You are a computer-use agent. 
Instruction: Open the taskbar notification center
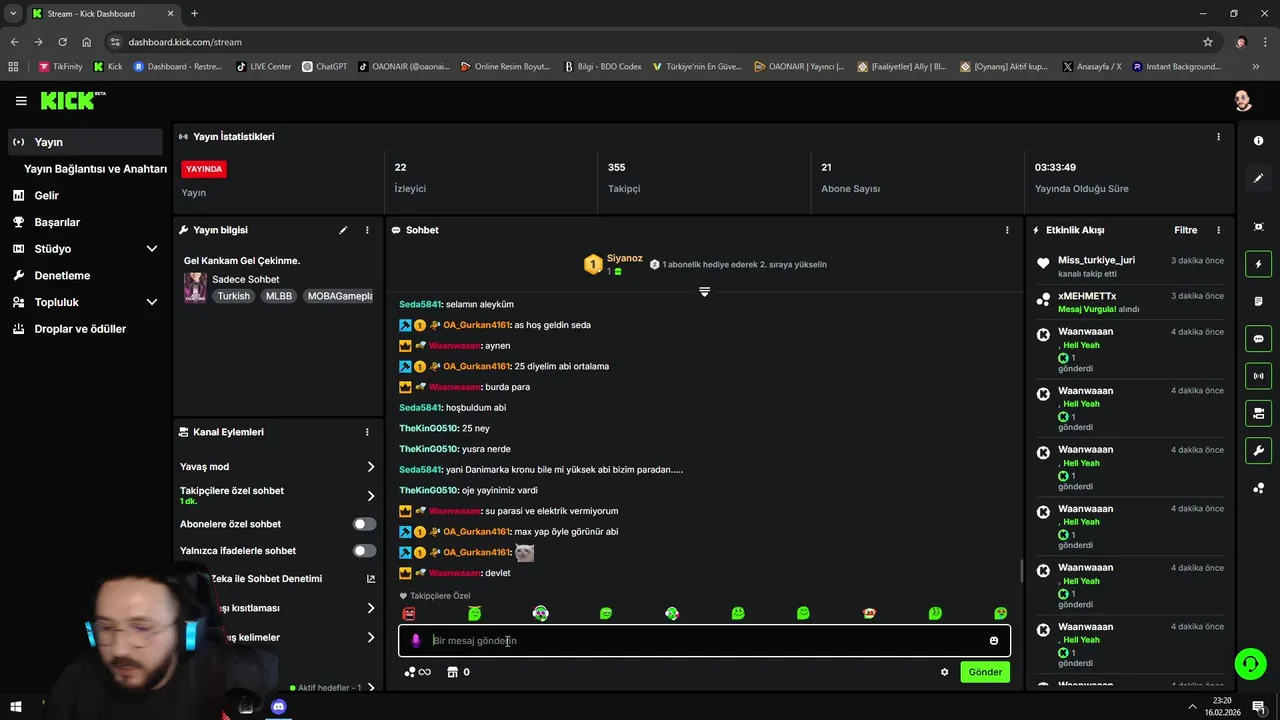tap(1259, 707)
